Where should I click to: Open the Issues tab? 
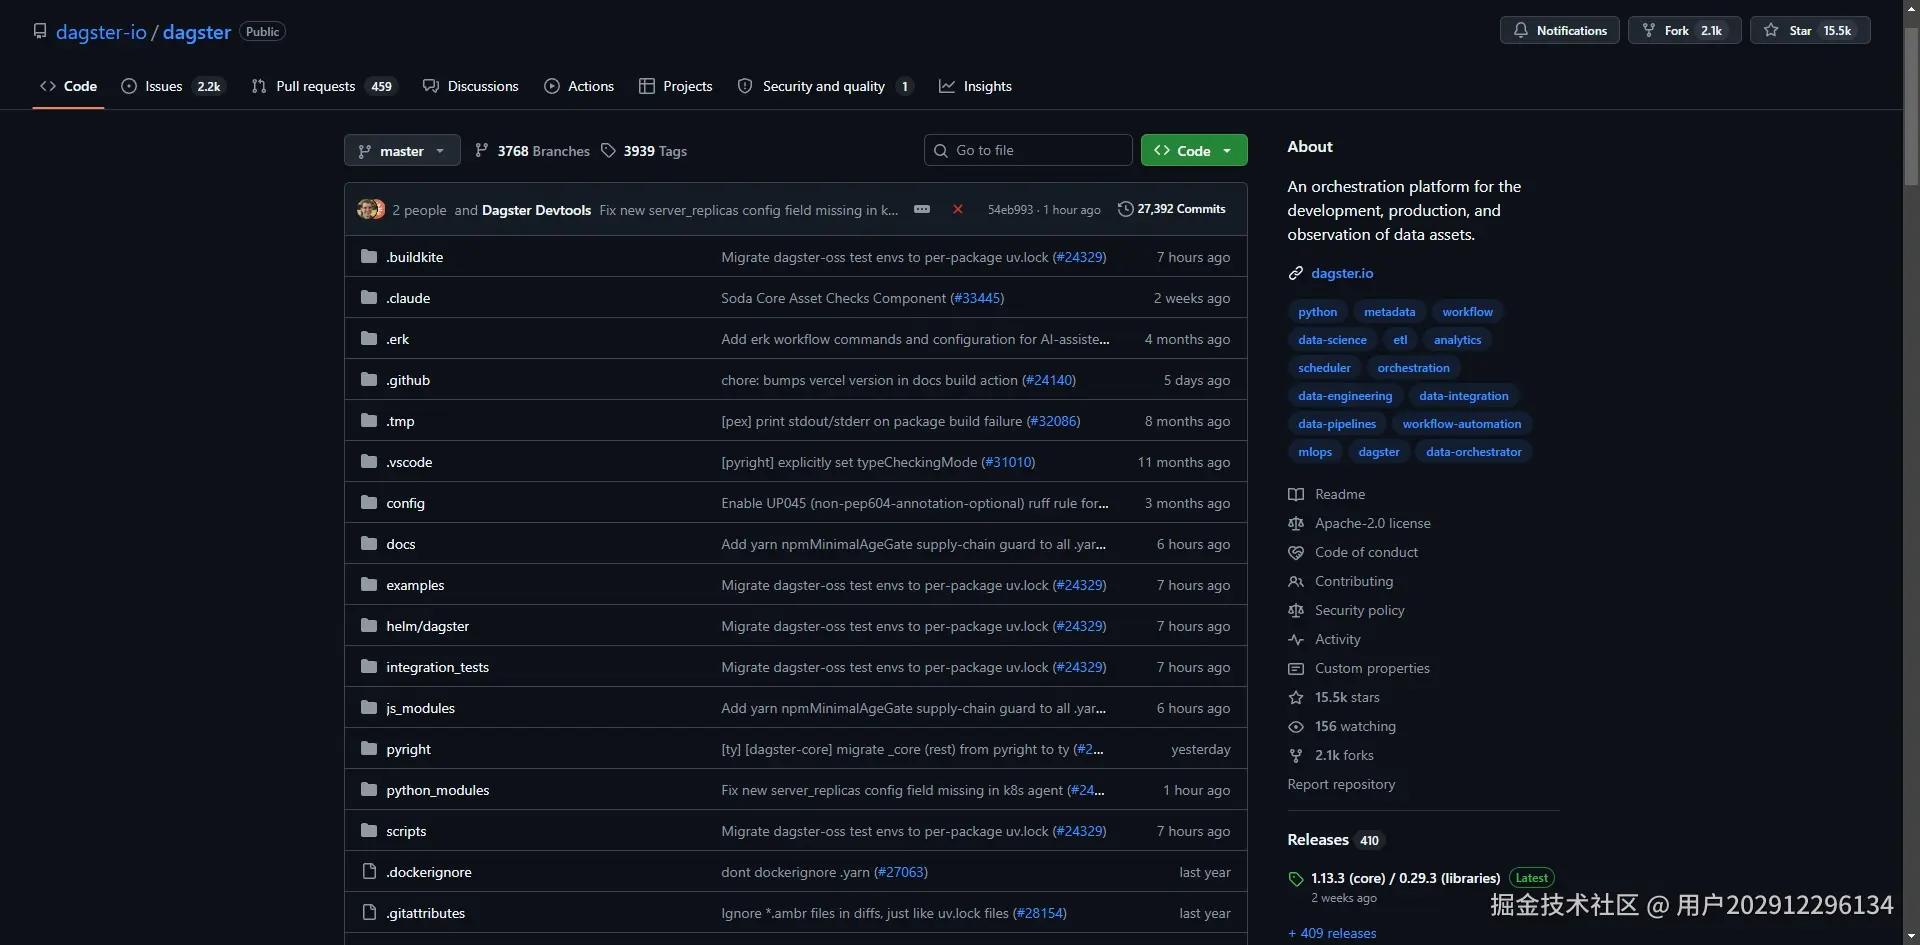(x=173, y=86)
